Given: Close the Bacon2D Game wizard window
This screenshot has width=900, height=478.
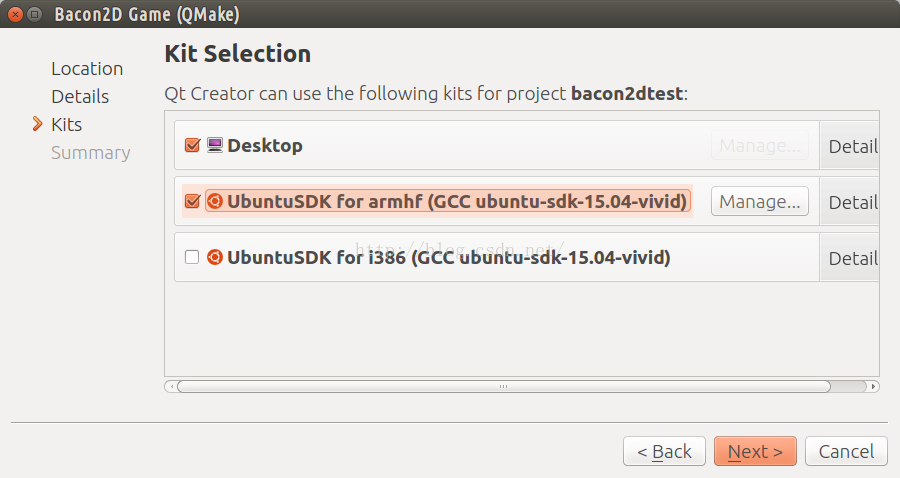Looking at the screenshot, I should [x=15, y=14].
